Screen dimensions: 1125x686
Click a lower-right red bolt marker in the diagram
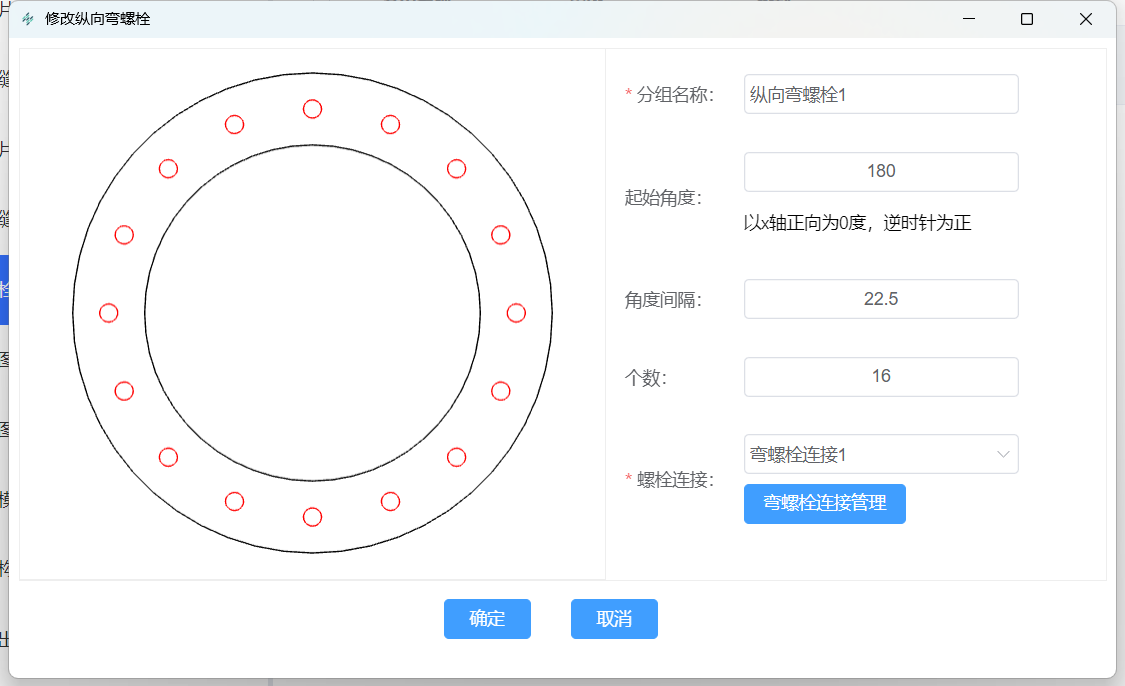pos(457,458)
